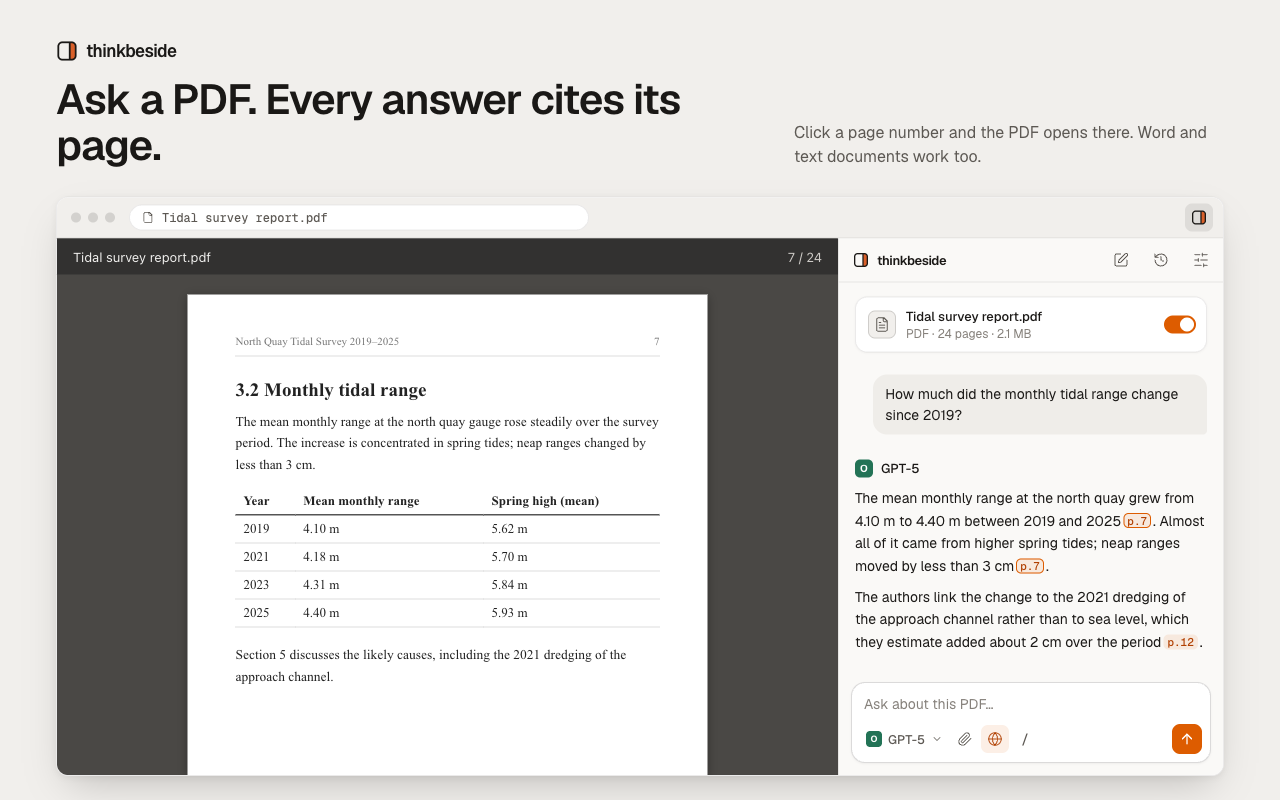The image size is (1280, 800).
Task: Click the 'Ask a PDF' headline
Action: (x=369, y=123)
